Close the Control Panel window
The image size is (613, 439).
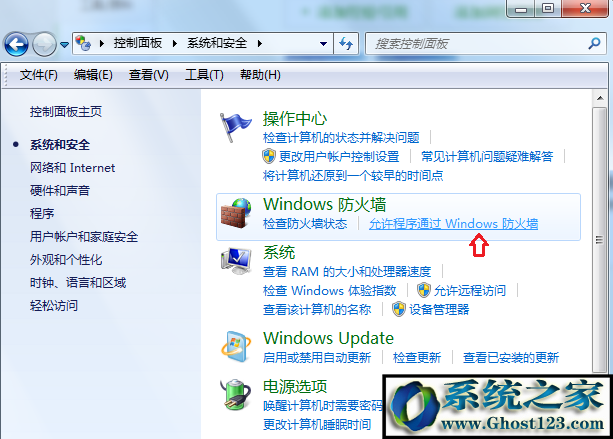click(x=585, y=9)
